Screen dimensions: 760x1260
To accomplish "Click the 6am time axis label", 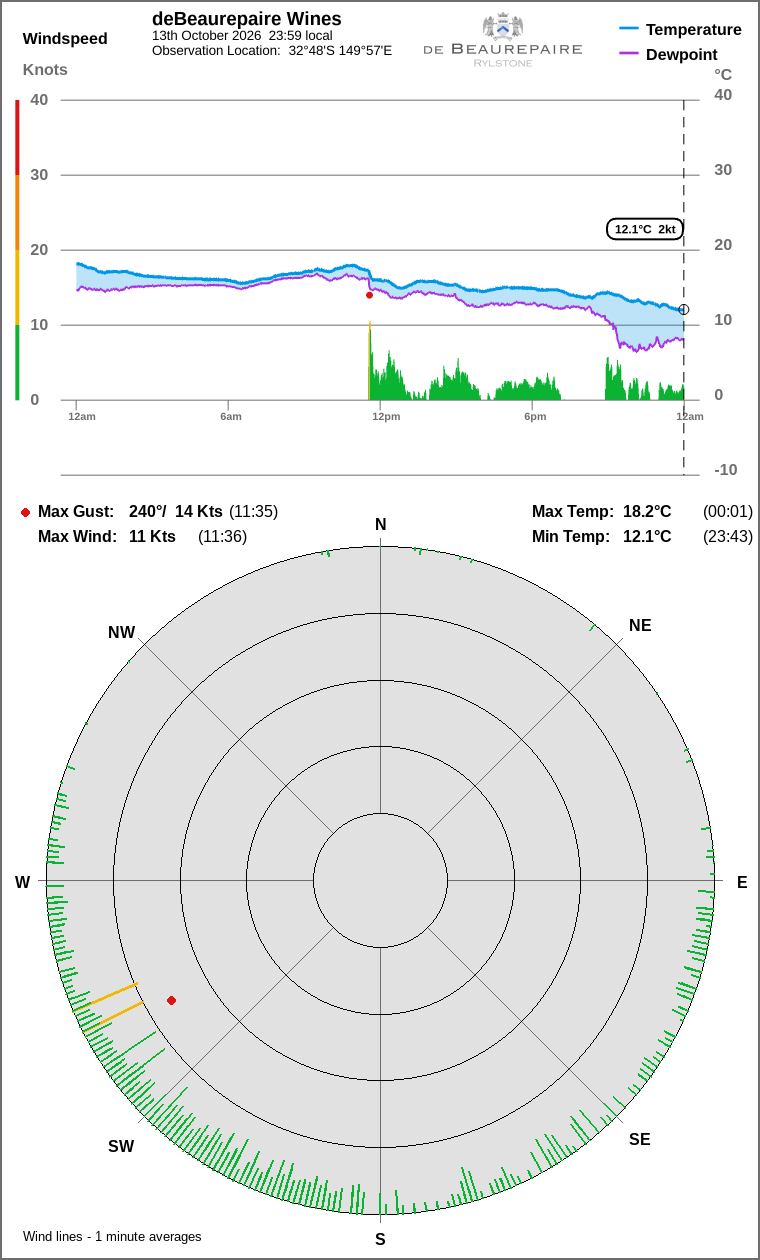I will click(231, 416).
